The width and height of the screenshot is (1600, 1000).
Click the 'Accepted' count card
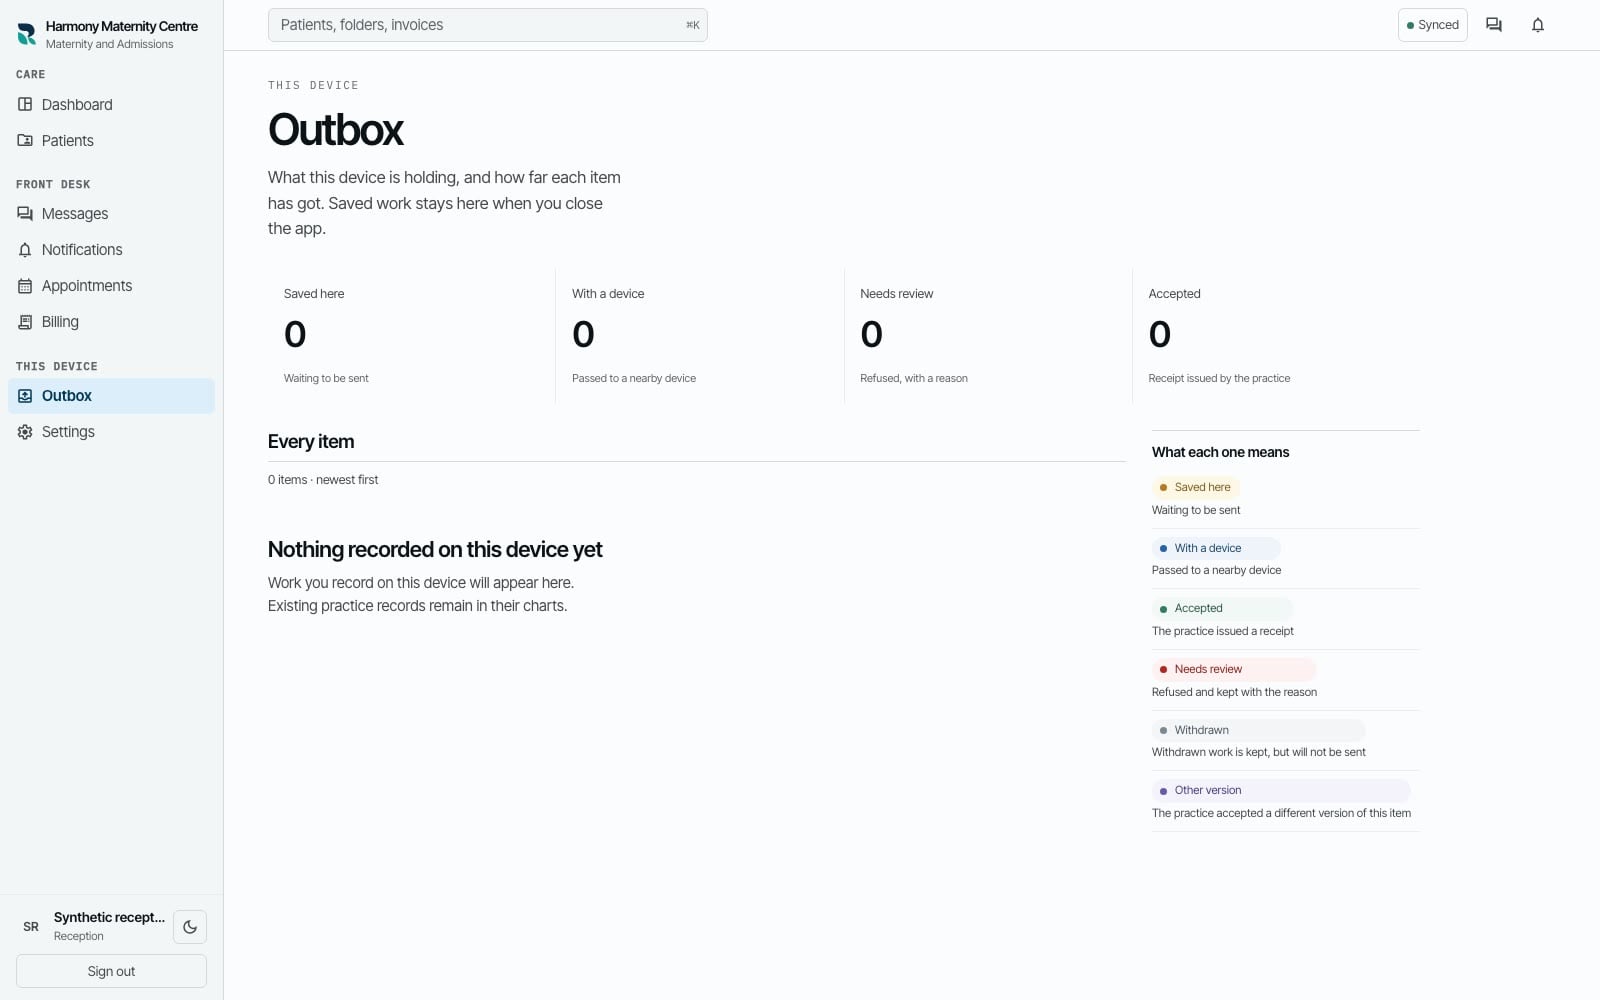coord(1276,336)
